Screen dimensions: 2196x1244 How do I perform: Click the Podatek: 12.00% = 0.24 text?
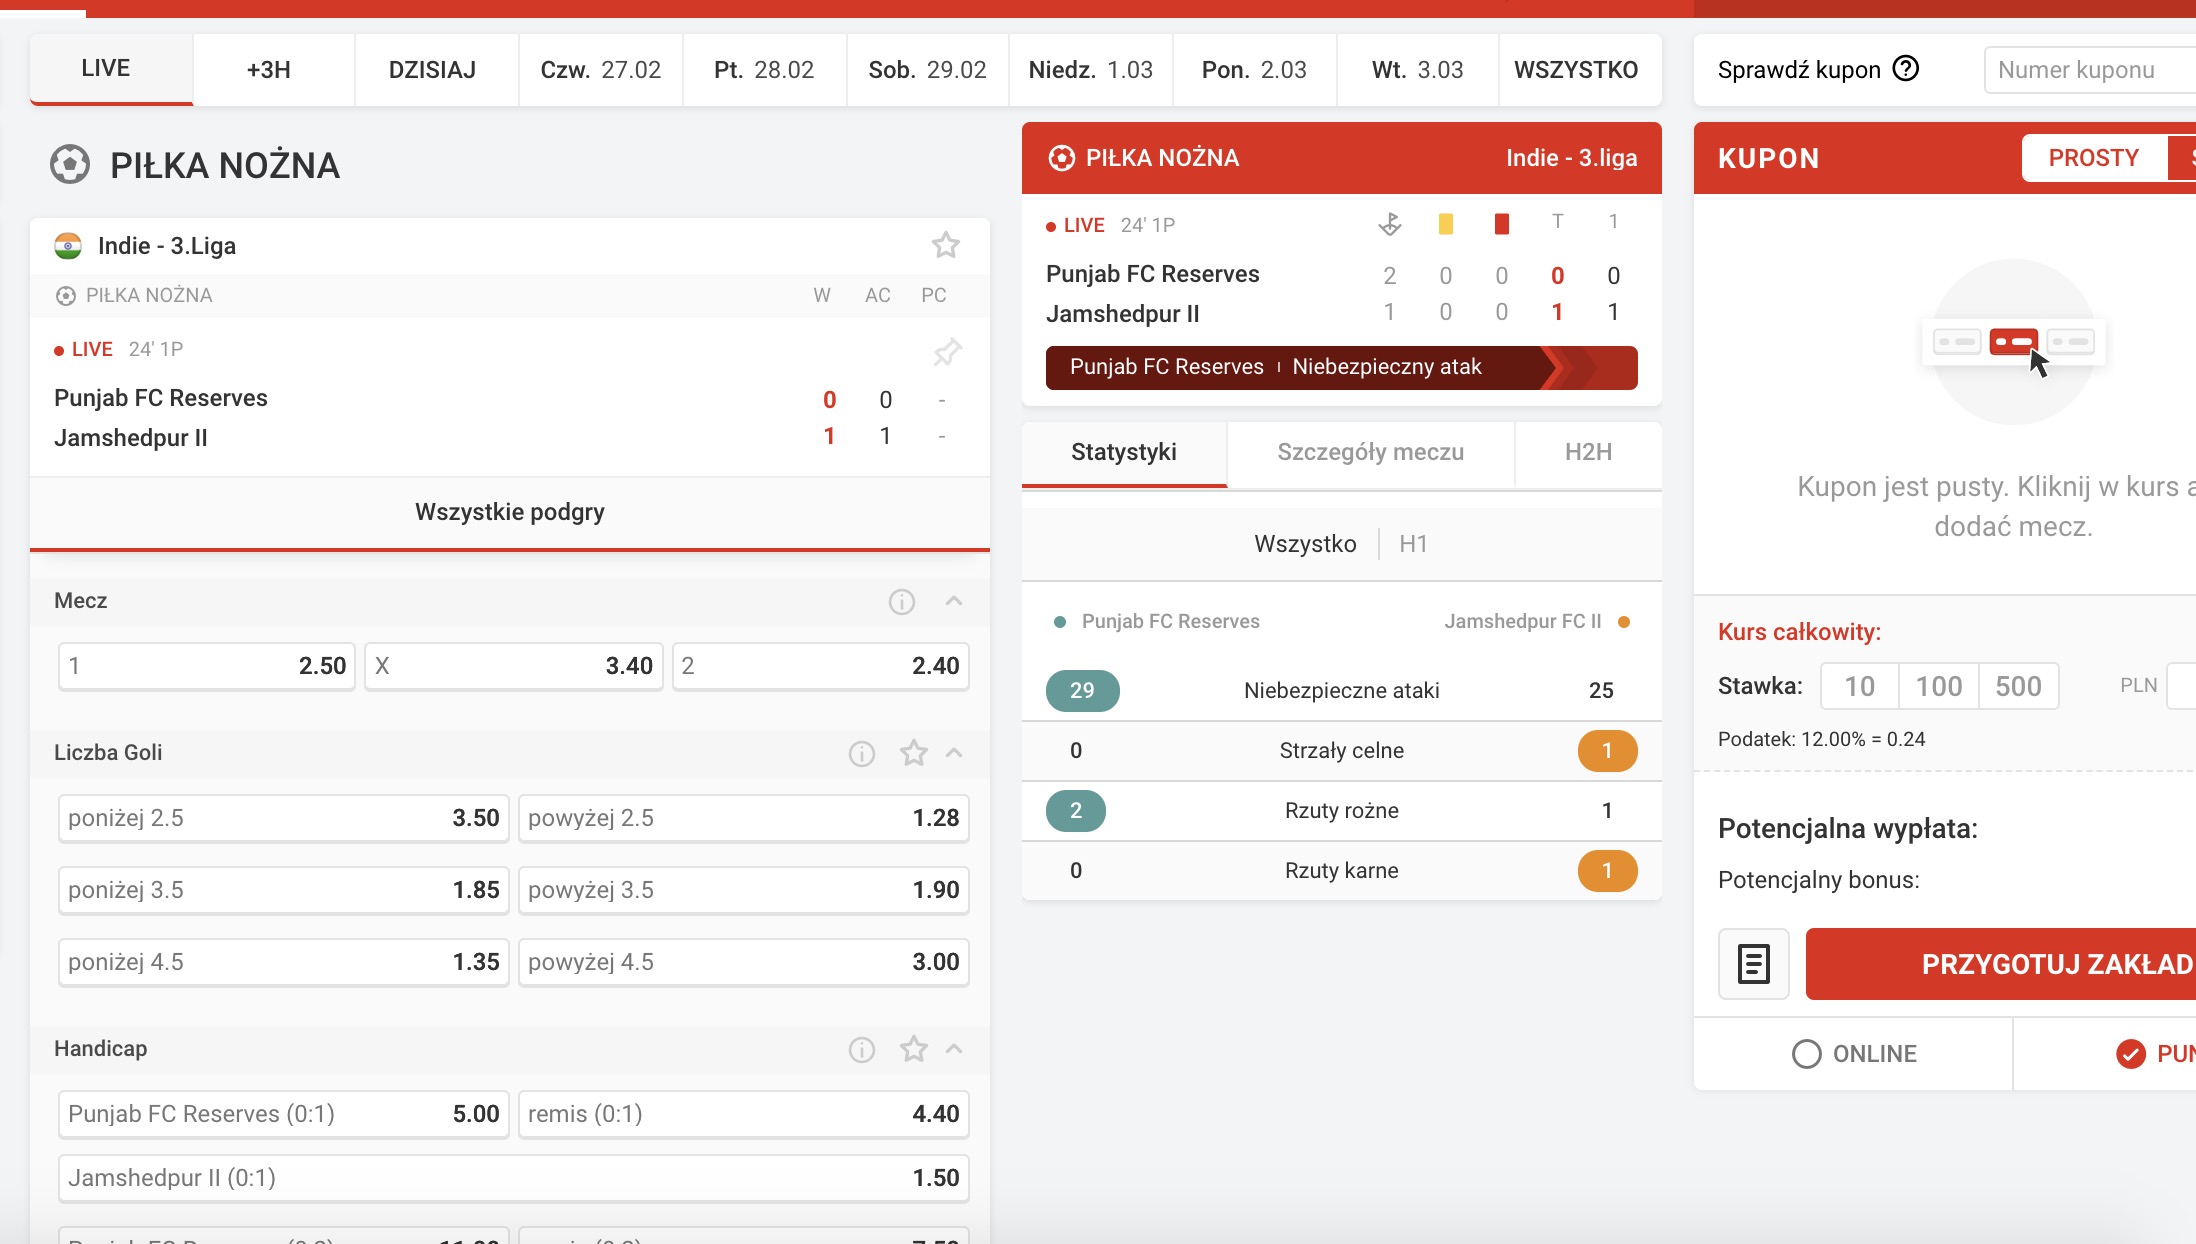coord(1821,740)
